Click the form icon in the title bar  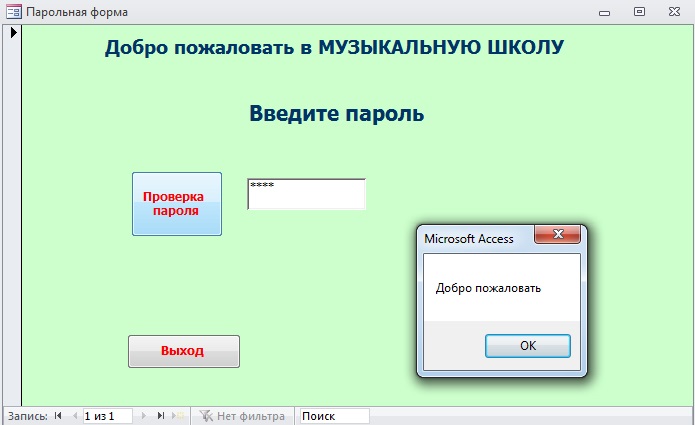pos(14,12)
